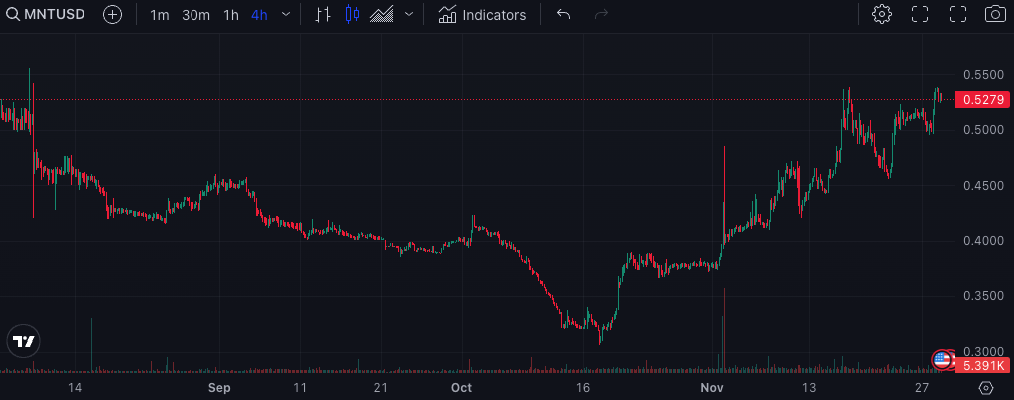
Task: Click the 0.3500 price scale label
Action: click(983, 296)
